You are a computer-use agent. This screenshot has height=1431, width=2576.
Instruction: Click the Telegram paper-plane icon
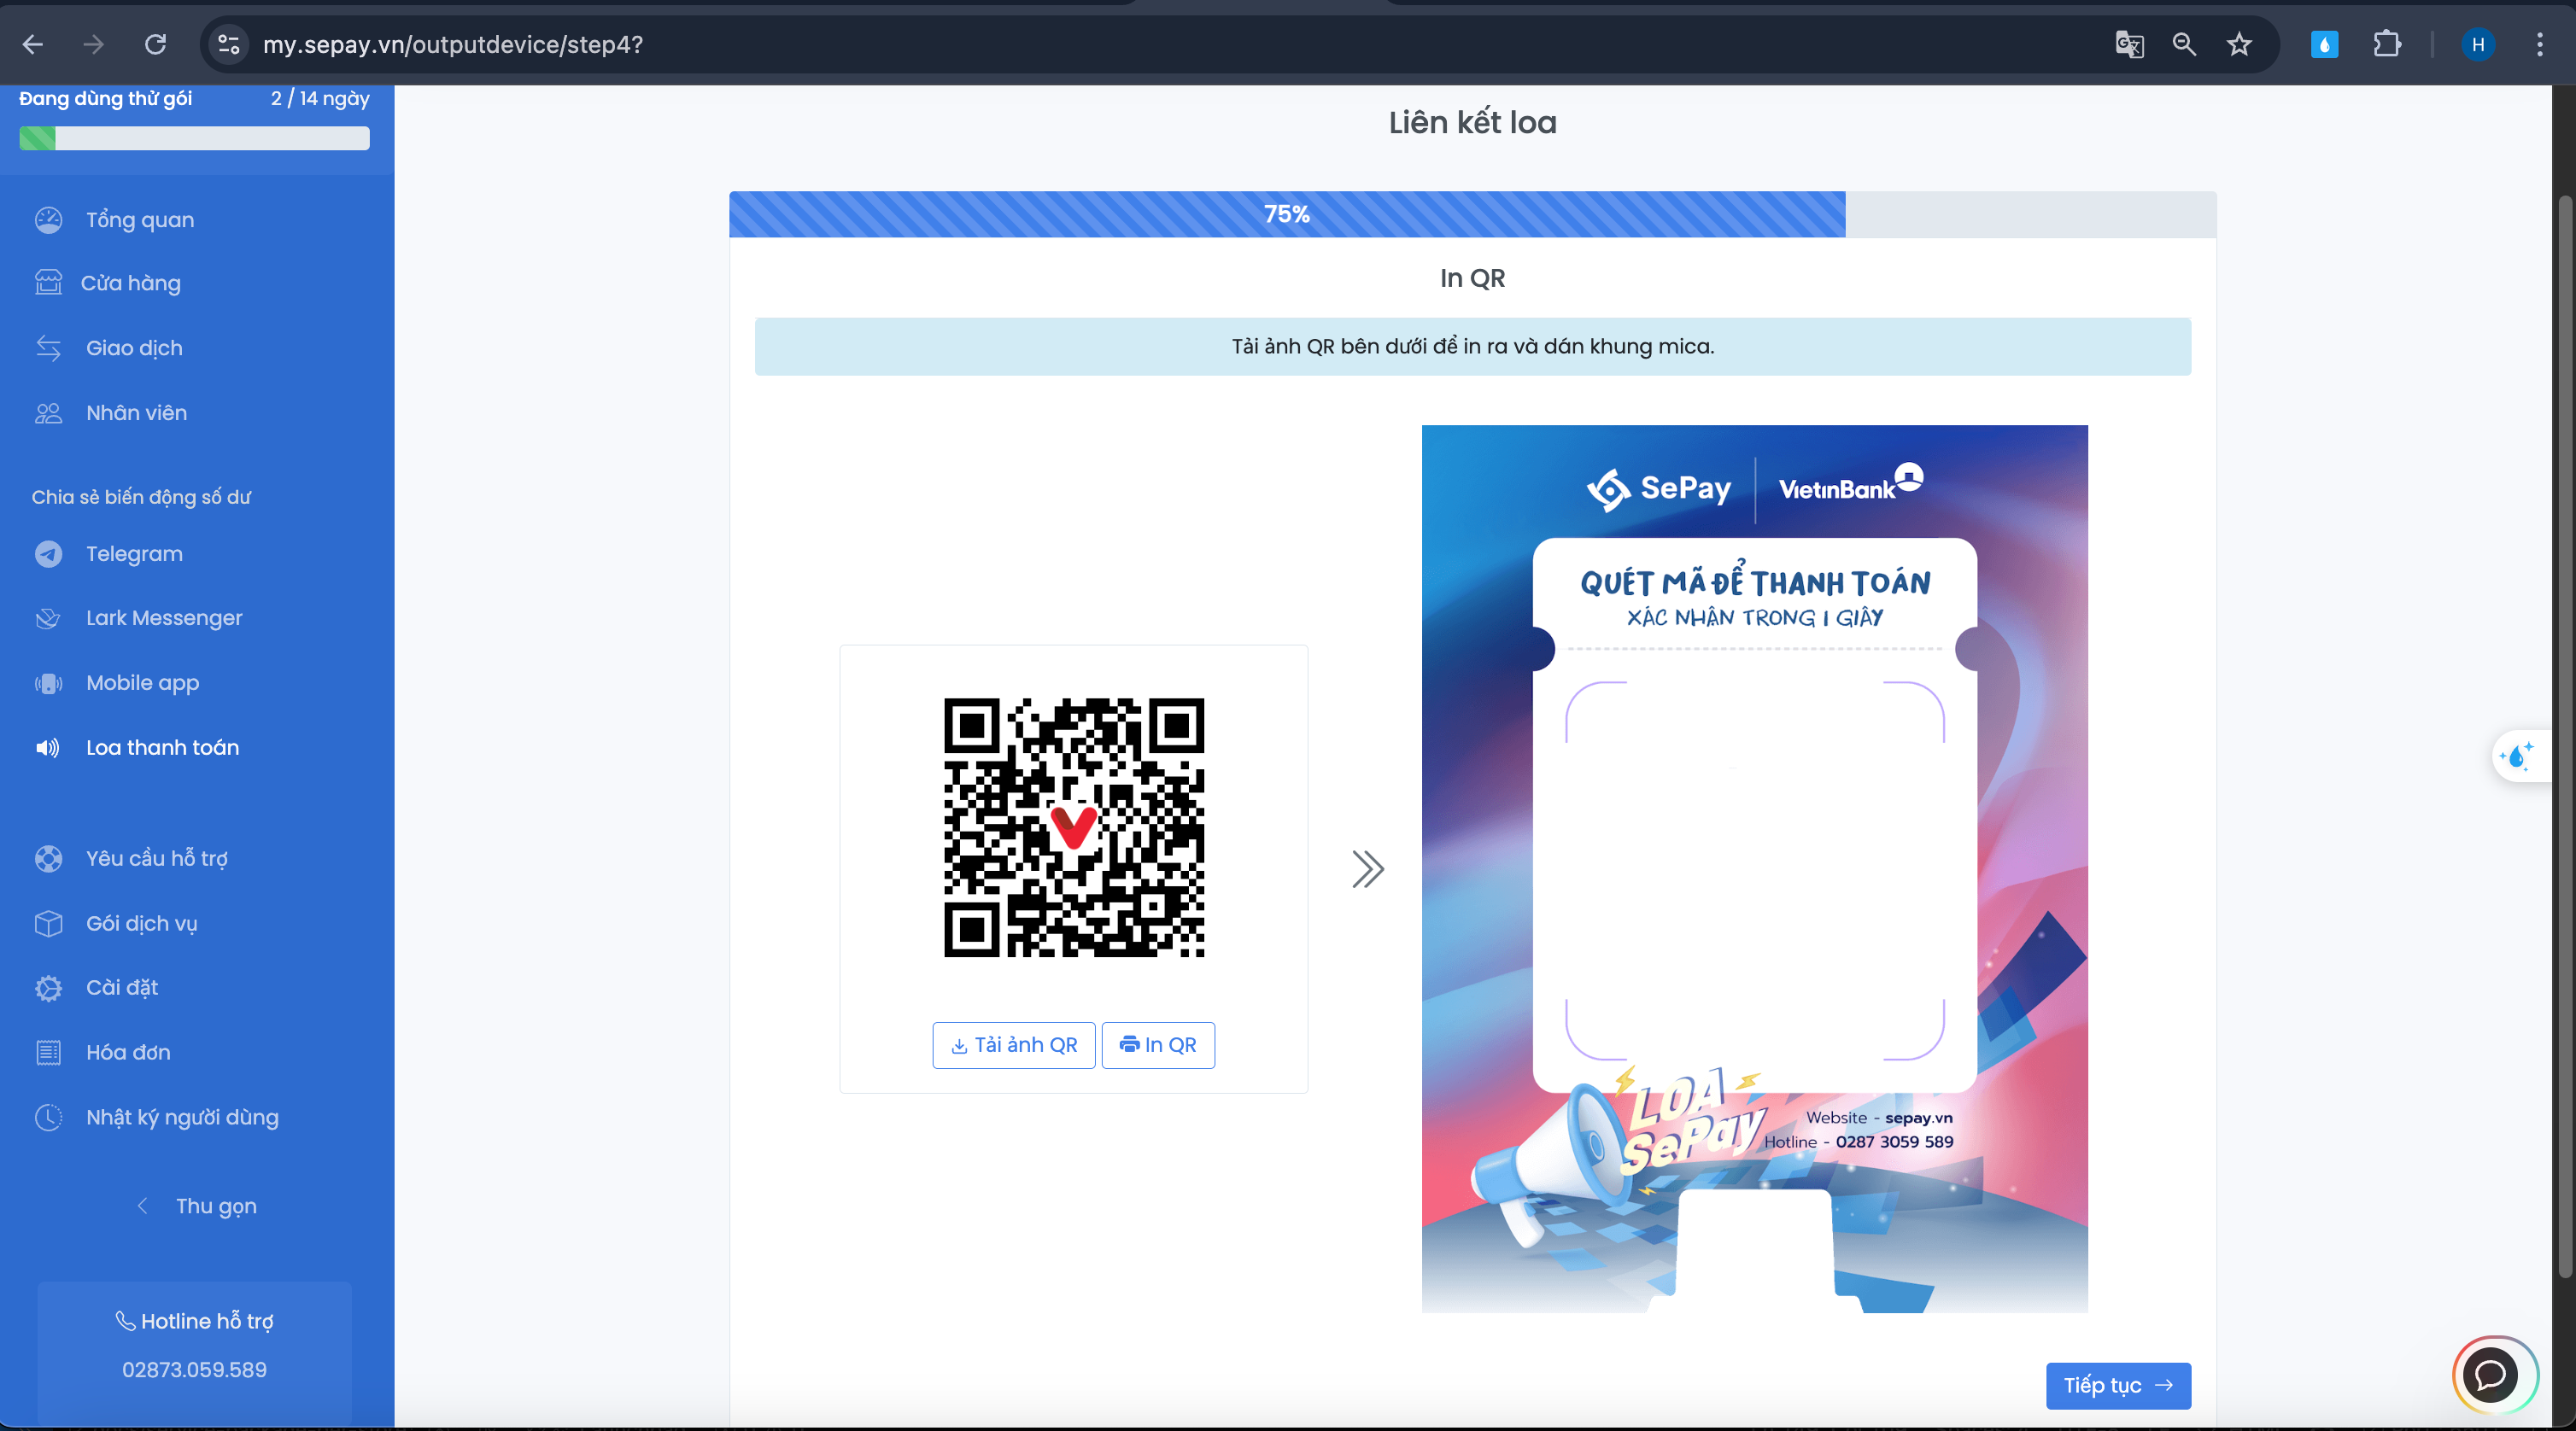(x=48, y=554)
